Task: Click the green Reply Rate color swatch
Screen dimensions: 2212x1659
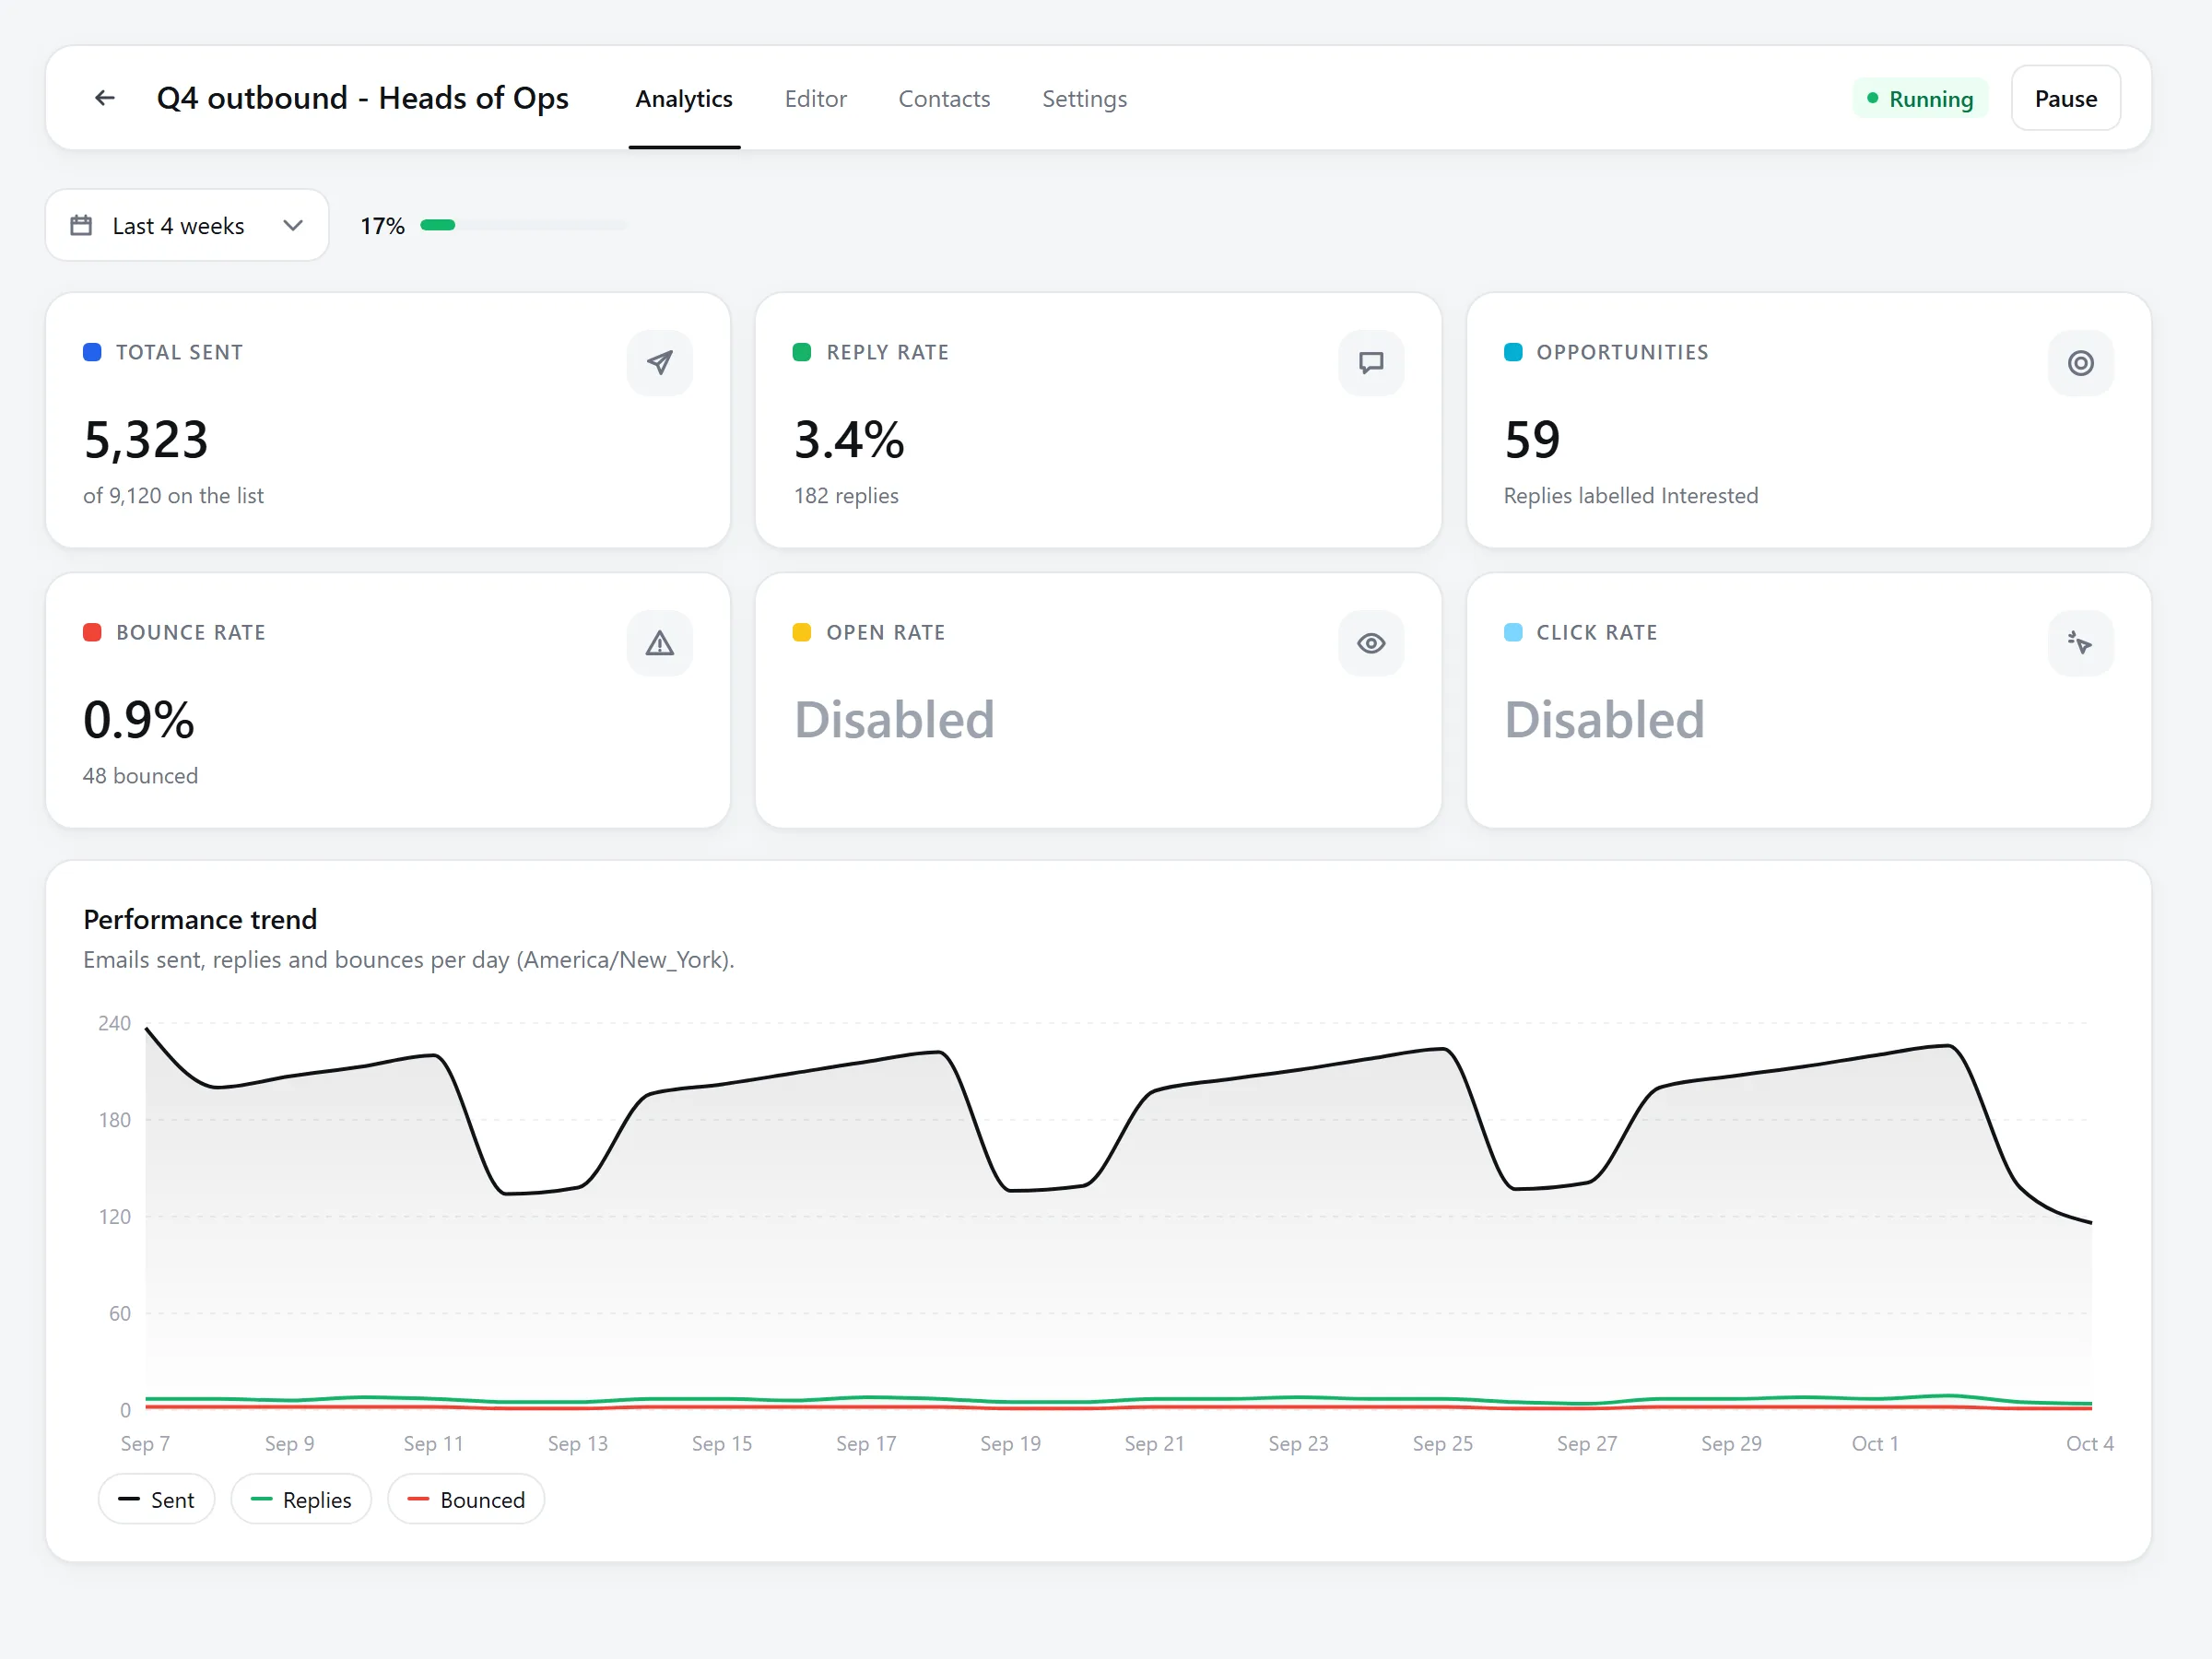Action: pos(801,352)
